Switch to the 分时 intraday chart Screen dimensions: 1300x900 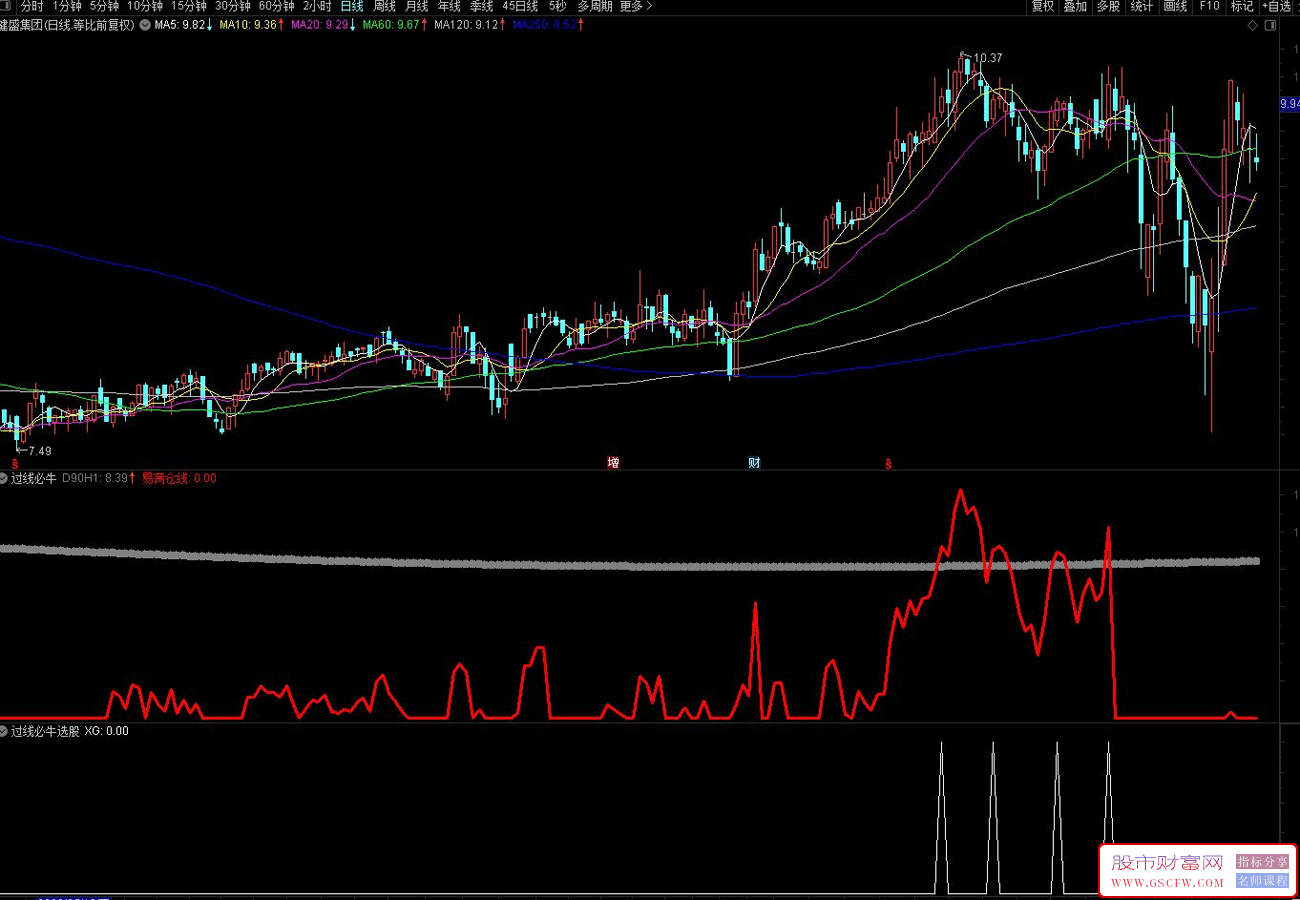click(x=31, y=6)
